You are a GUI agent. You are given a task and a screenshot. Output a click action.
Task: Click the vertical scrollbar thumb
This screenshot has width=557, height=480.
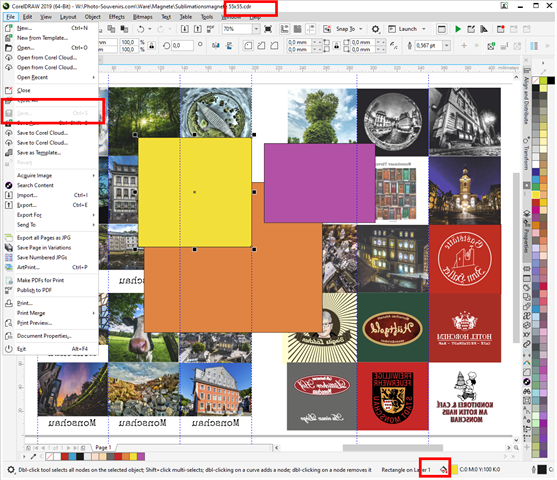(x=516, y=258)
